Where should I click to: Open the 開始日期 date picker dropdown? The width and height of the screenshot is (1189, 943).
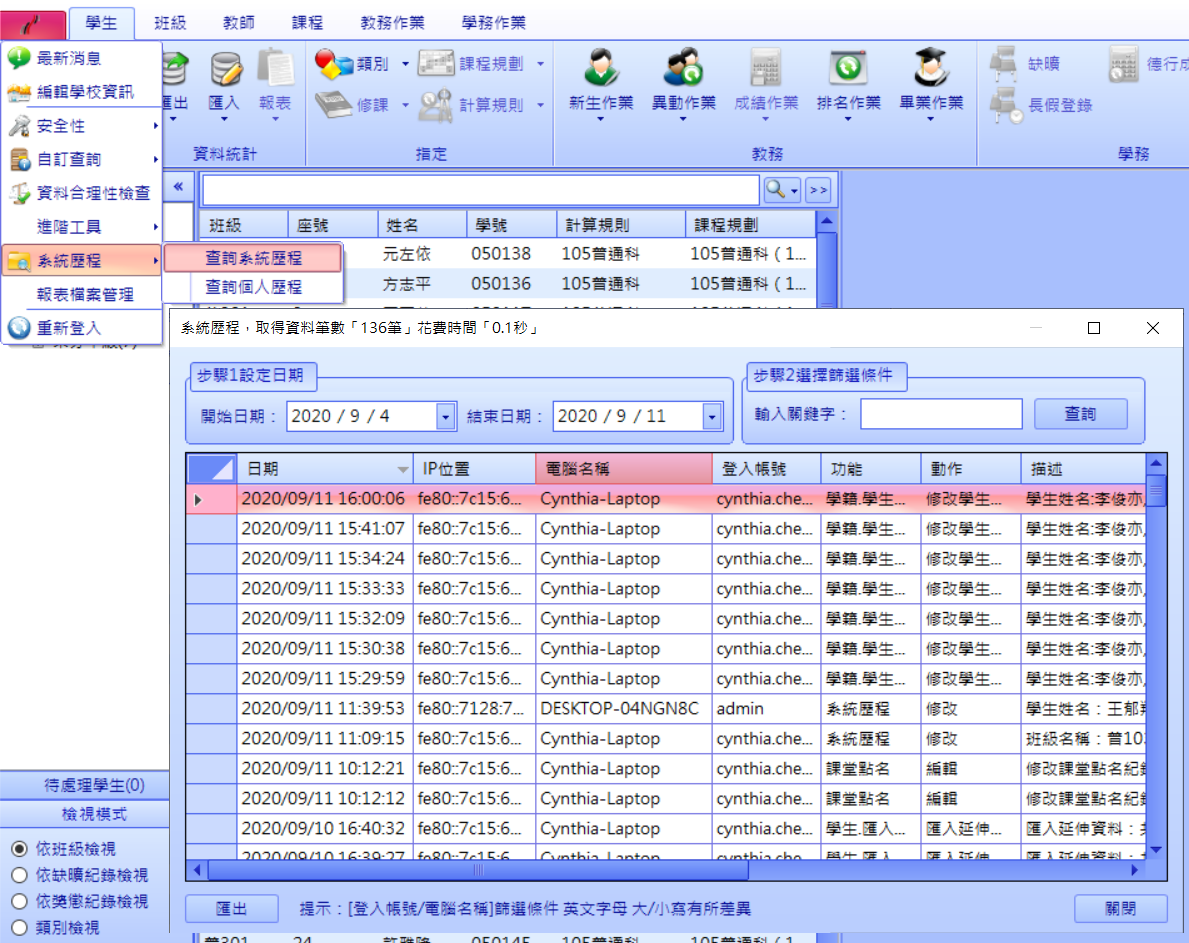point(446,416)
